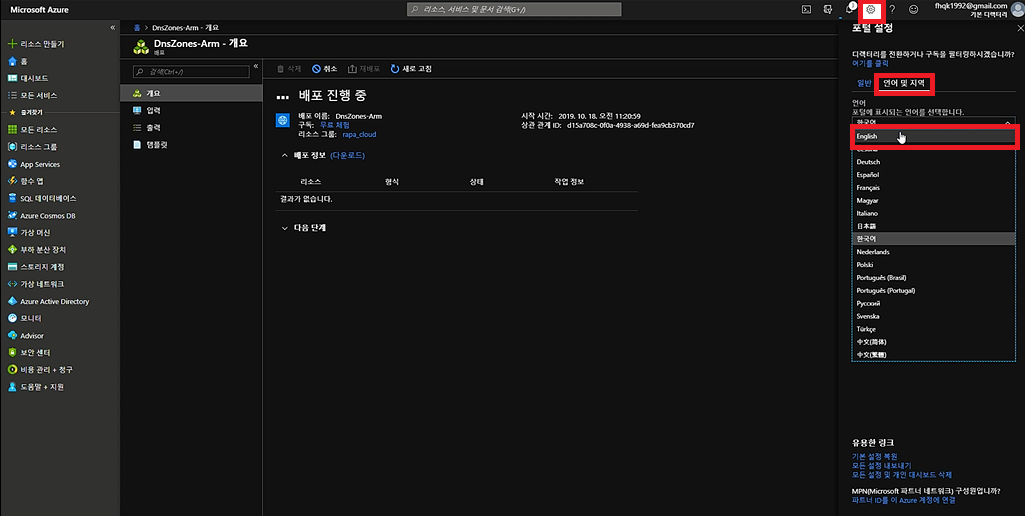Choose Русский in the language list
This screenshot has width=1025, height=516.
[933, 303]
